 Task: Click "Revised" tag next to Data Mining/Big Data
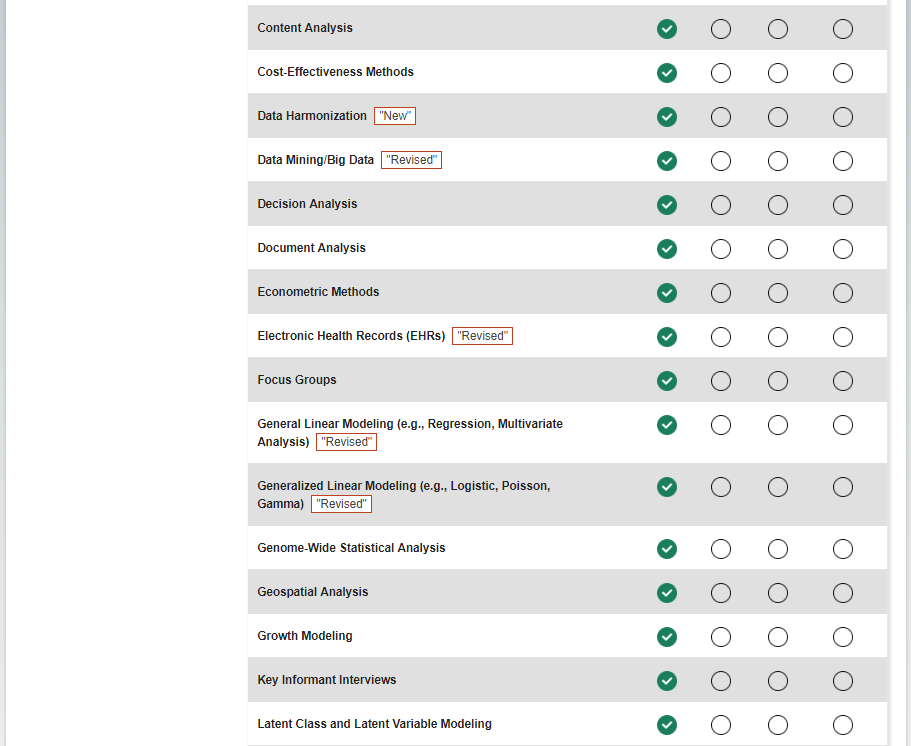(x=411, y=160)
